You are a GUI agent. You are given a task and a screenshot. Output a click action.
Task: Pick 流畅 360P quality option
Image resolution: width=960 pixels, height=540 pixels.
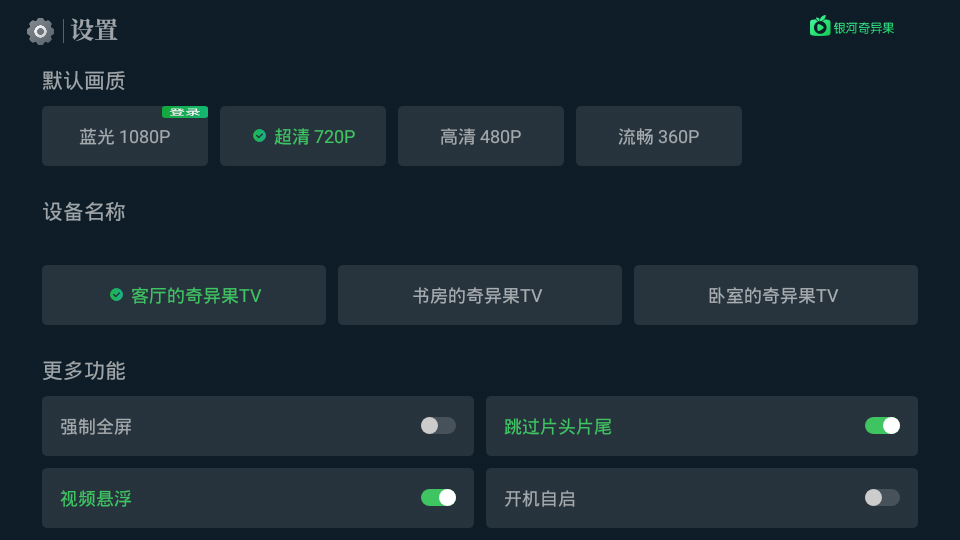(x=659, y=137)
